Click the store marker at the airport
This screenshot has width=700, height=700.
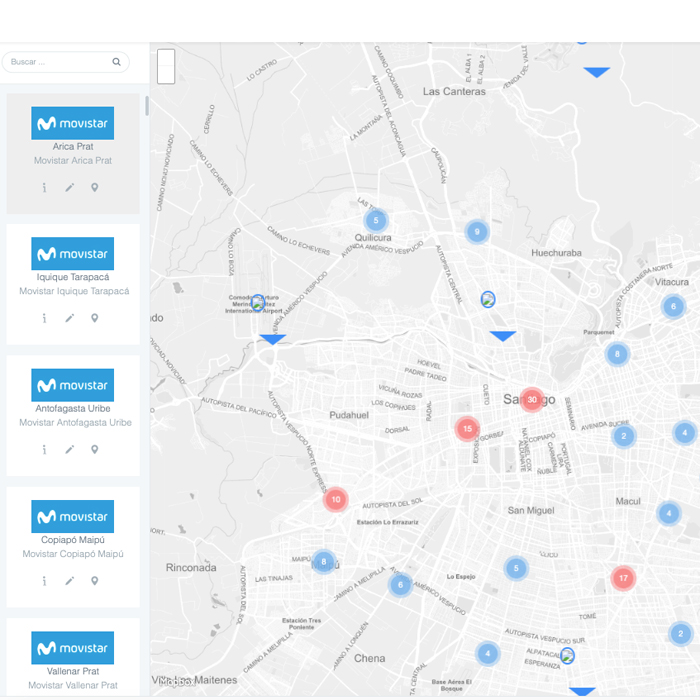coord(258,303)
